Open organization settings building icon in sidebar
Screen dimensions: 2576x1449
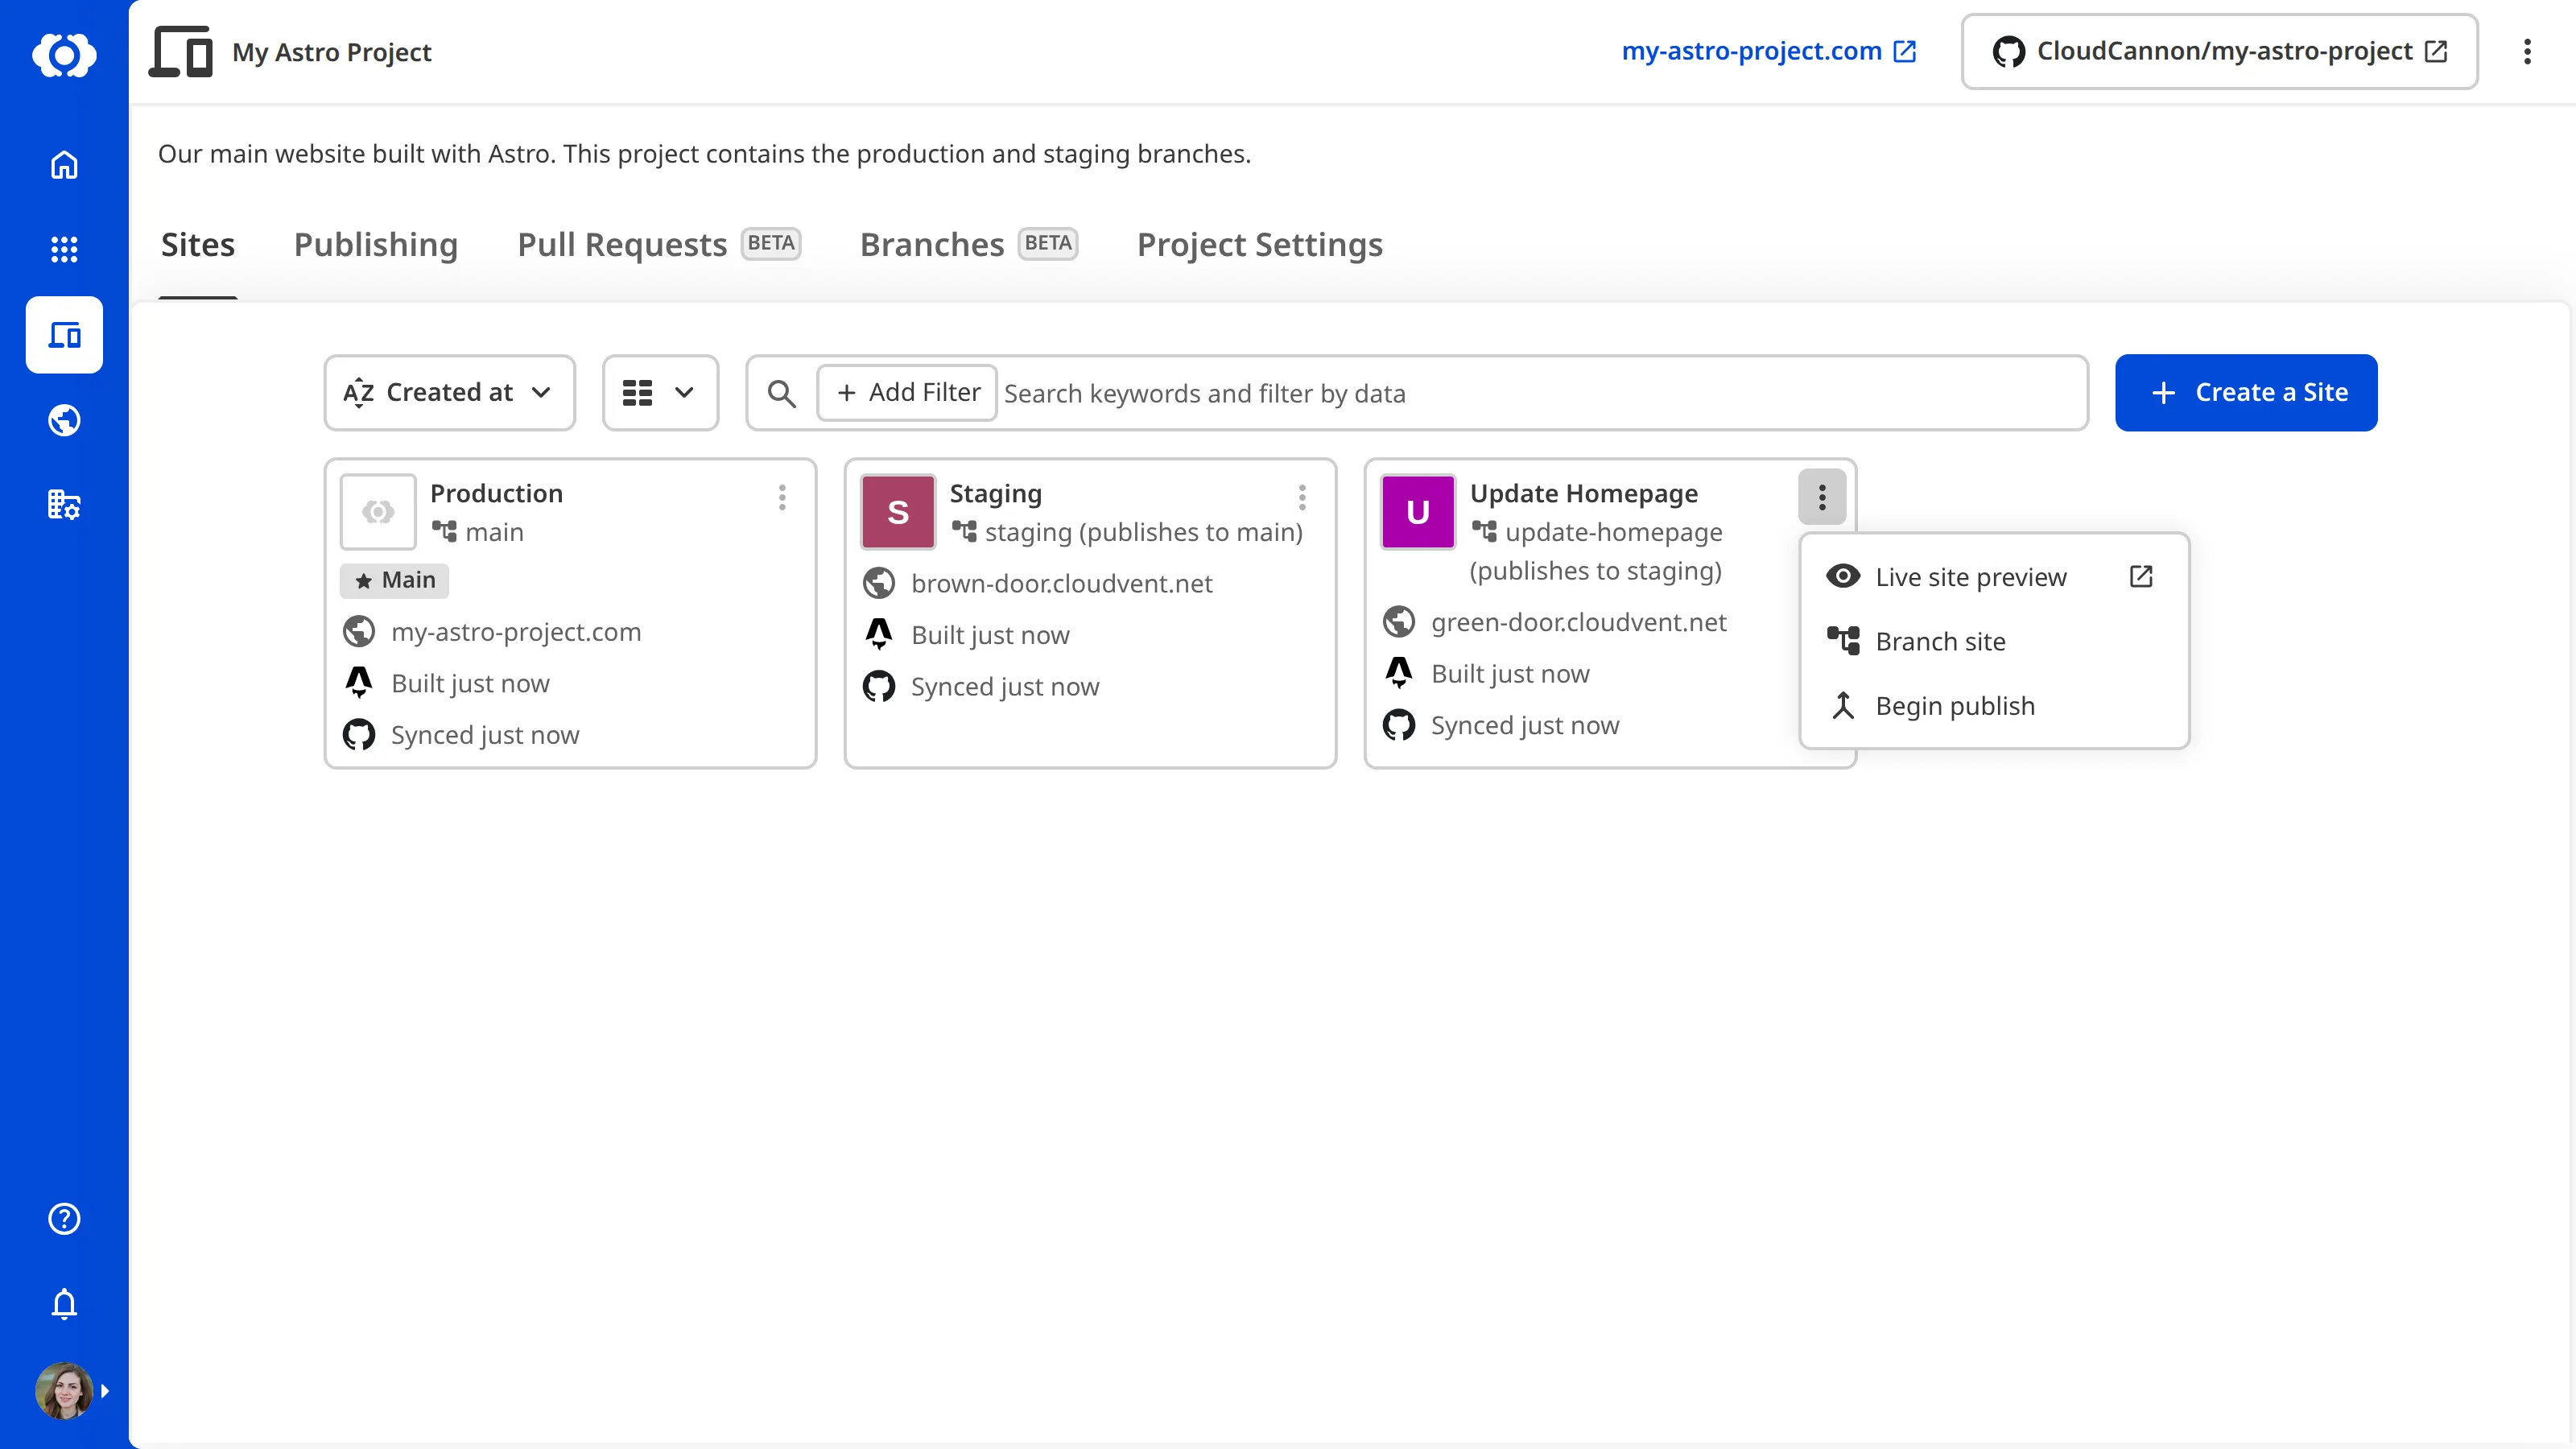pos(64,505)
